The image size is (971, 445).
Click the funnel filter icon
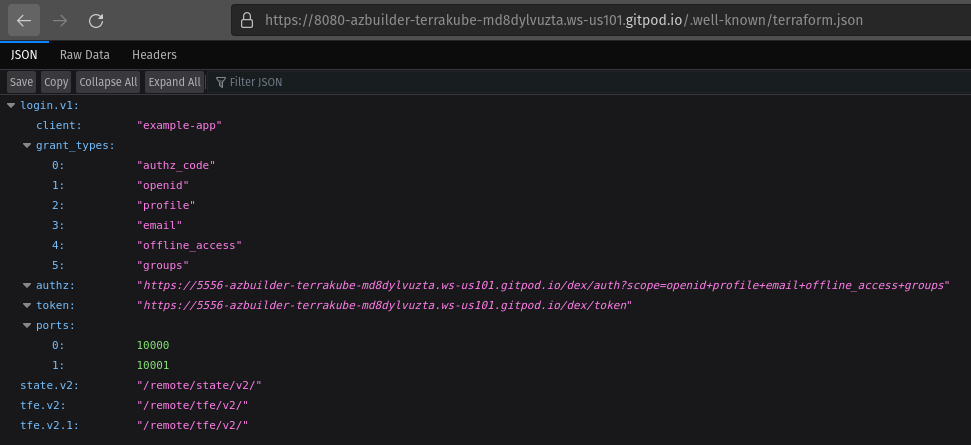[220, 82]
